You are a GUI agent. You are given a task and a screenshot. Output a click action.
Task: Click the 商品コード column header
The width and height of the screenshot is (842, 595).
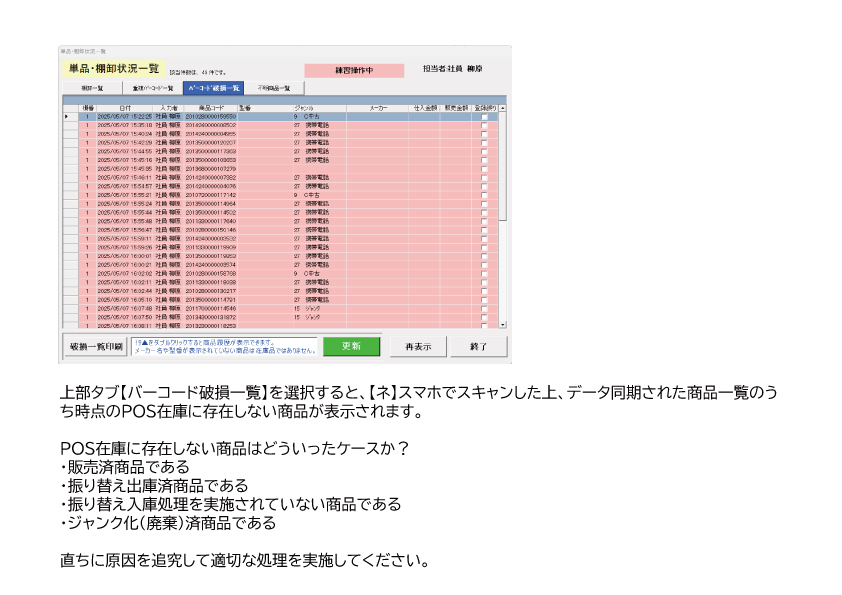click(x=211, y=107)
